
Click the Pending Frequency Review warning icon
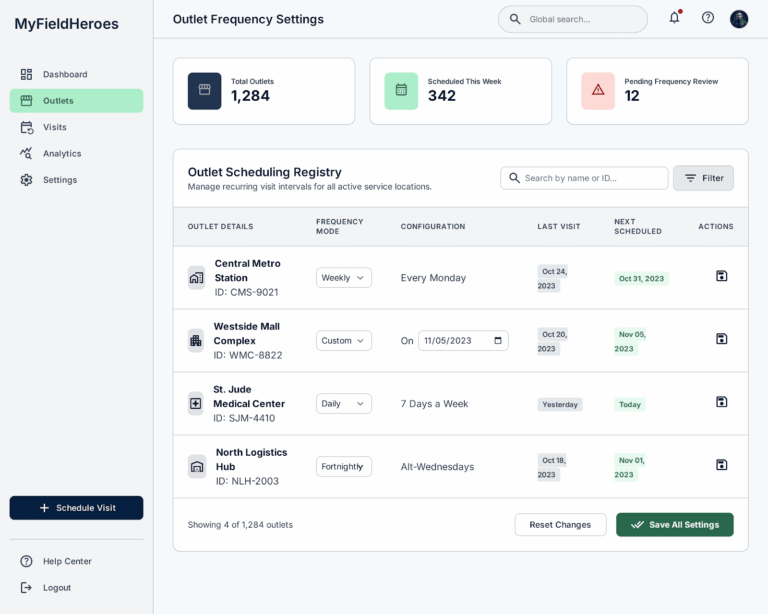click(598, 91)
